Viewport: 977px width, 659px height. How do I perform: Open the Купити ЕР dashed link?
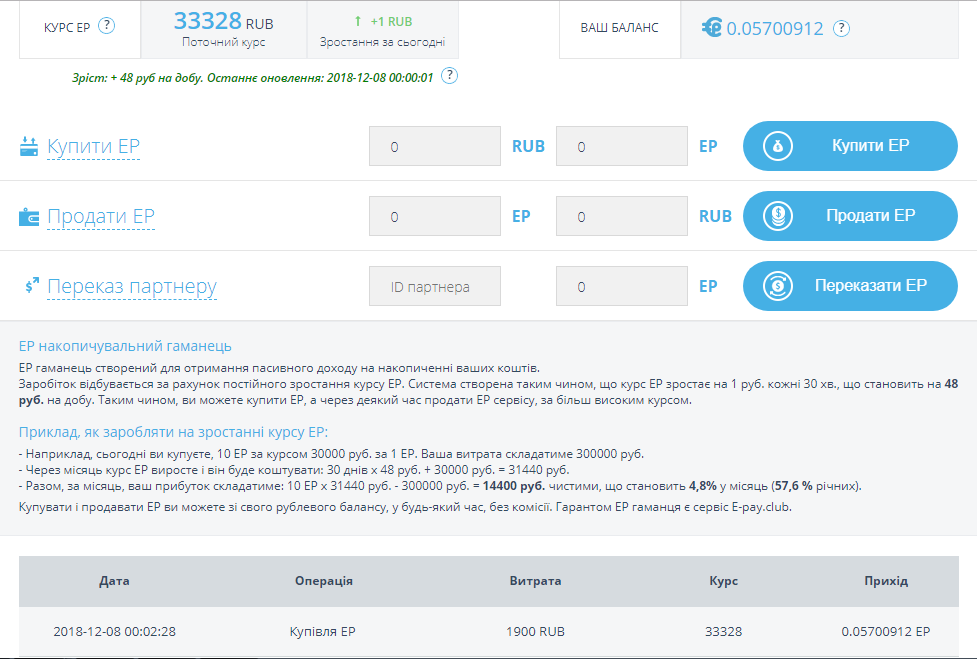pyautogui.click(x=93, y=147)
